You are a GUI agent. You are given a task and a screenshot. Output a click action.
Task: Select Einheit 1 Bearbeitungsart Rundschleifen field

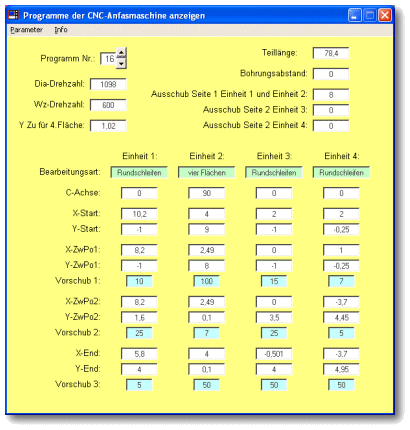pos(139,173)
